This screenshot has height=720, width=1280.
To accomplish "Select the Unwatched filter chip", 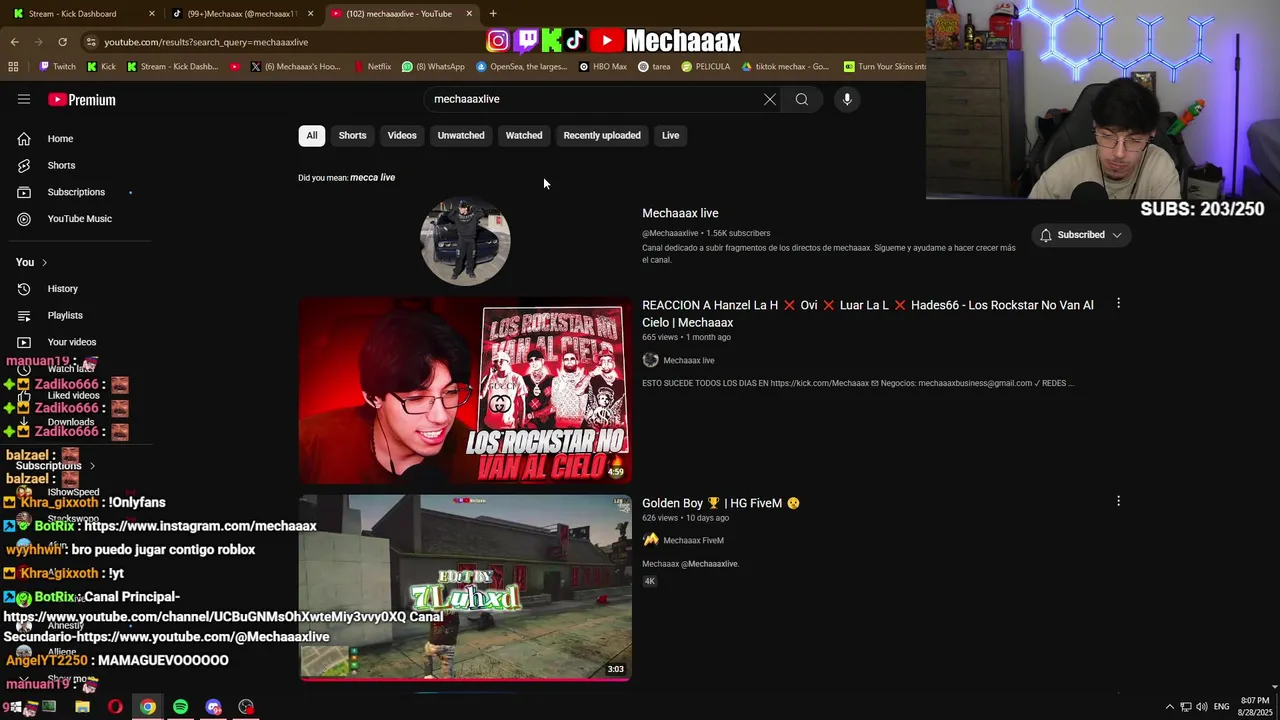I will click(461, 136).
